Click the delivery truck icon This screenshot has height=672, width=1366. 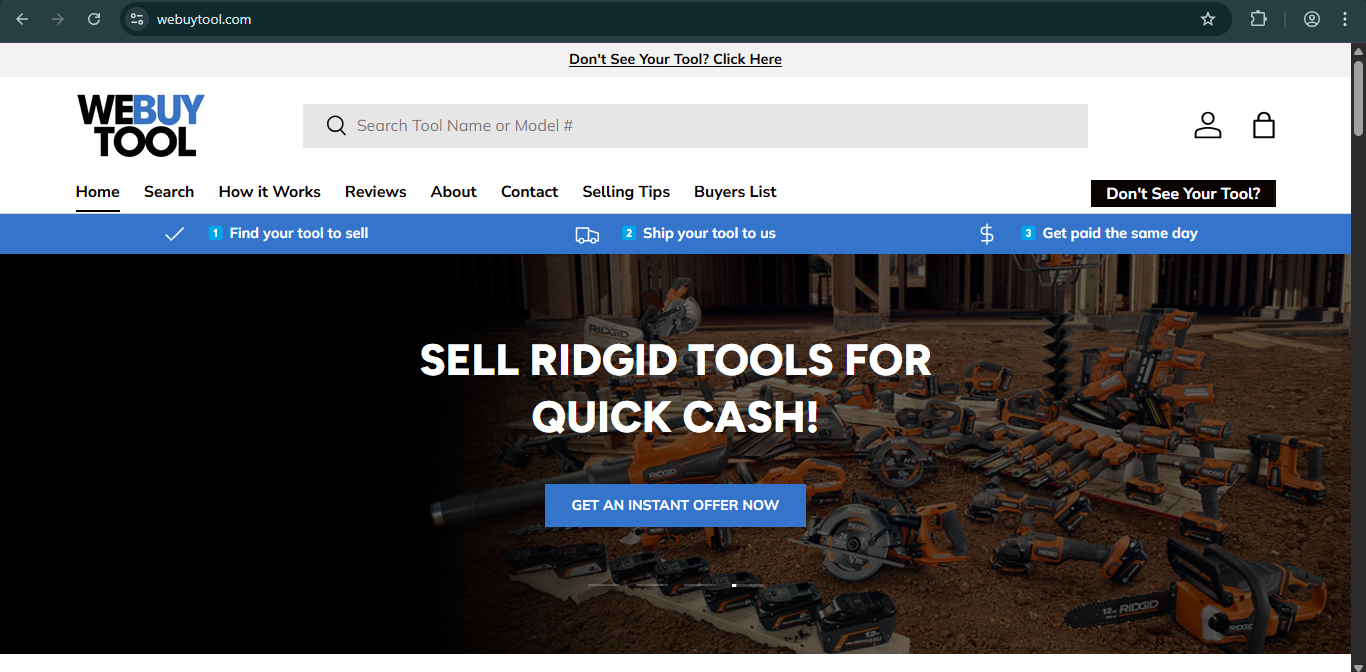coord(587,235)
